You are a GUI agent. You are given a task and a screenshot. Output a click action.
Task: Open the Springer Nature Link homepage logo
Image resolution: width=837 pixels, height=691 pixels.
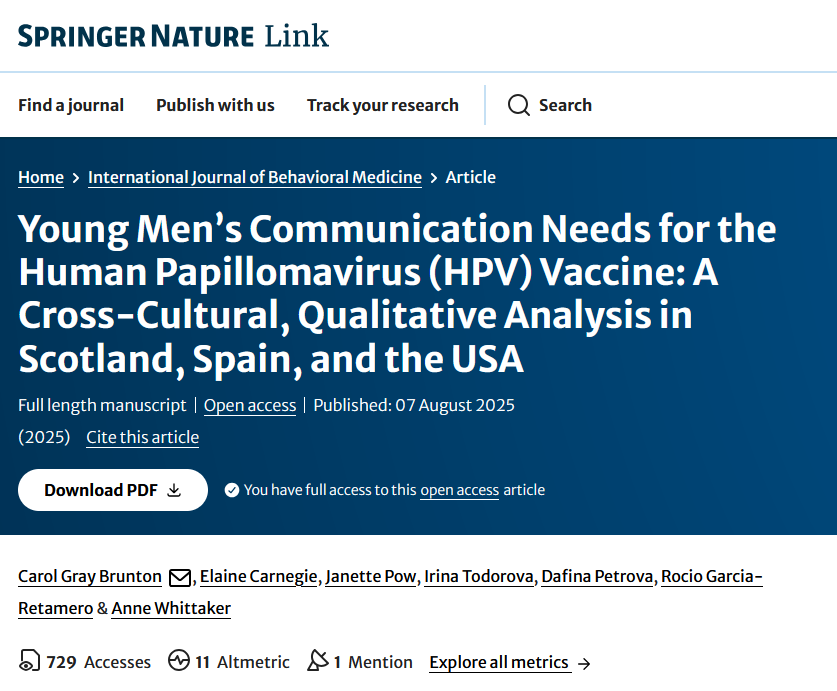[x=173, y=37]
